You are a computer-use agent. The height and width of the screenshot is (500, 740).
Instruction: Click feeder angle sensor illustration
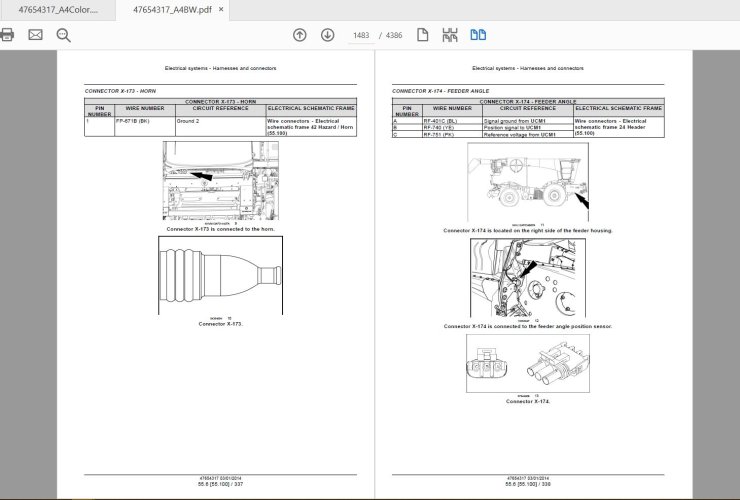tap(528, 278)
